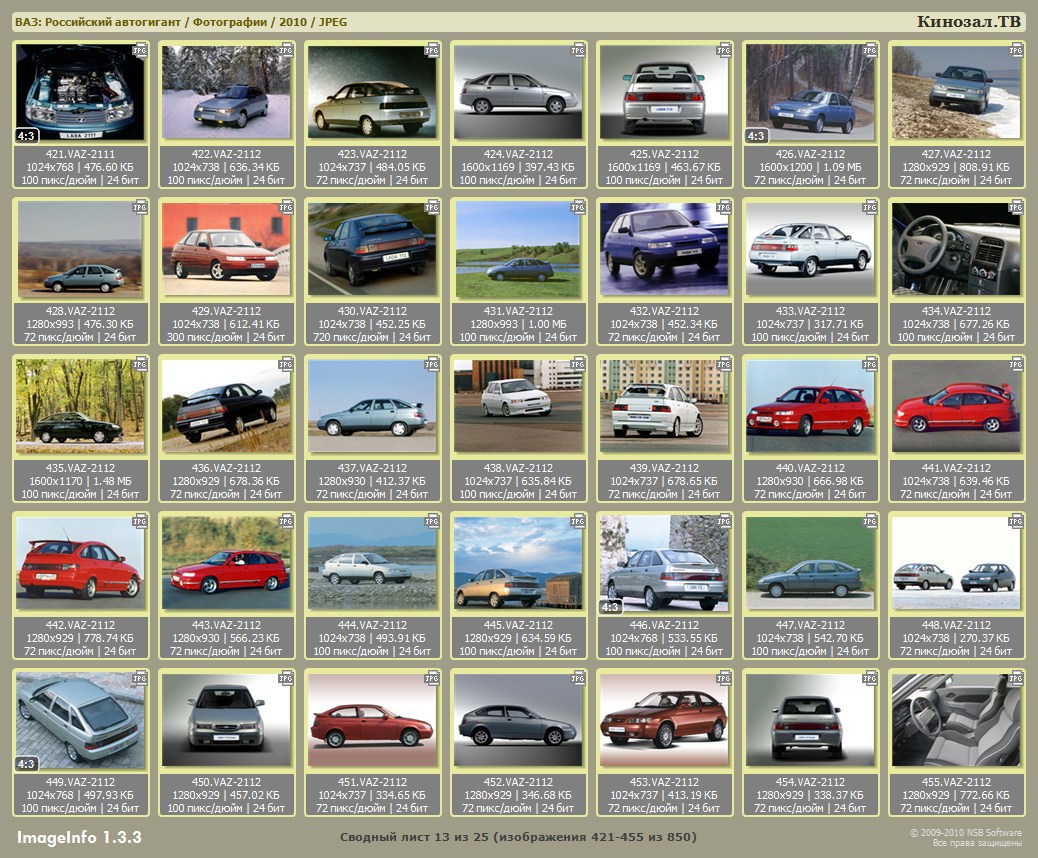Click the 431.VAZ-2112 file name caption
This screenshot has height=858, width=1038.
tap(518, 311)
